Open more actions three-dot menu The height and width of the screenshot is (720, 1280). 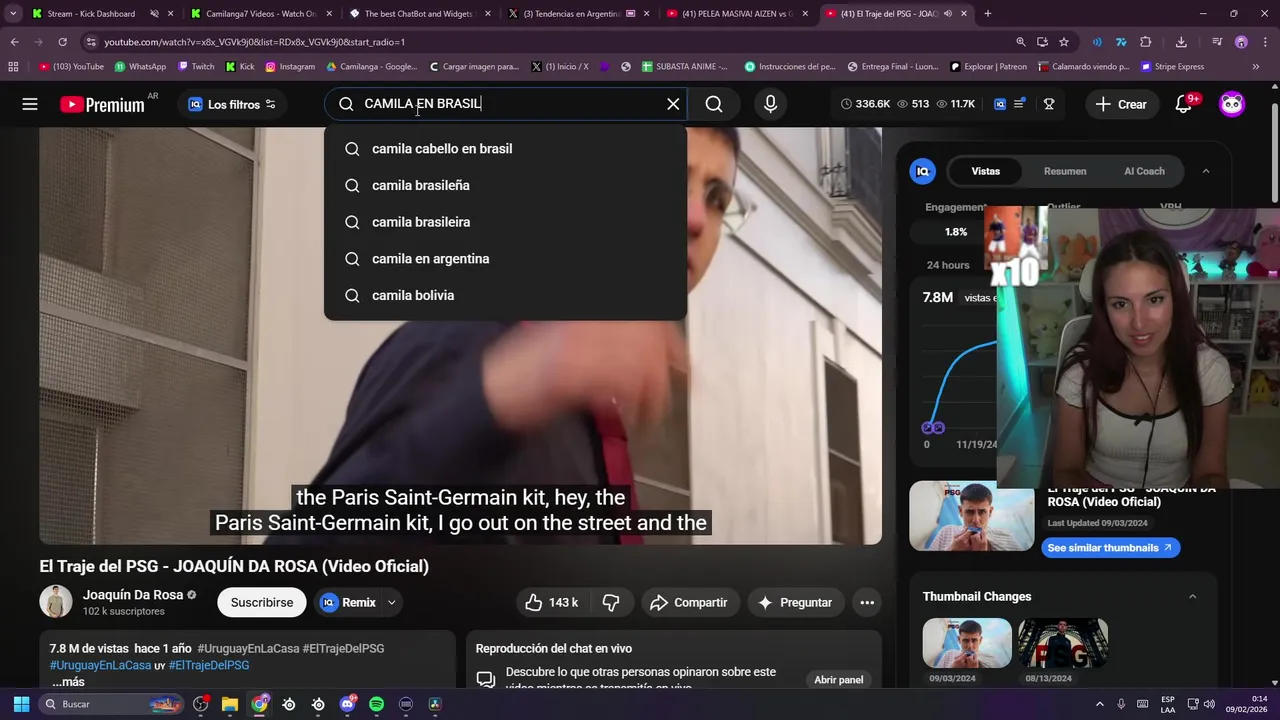tap(867, 602)
